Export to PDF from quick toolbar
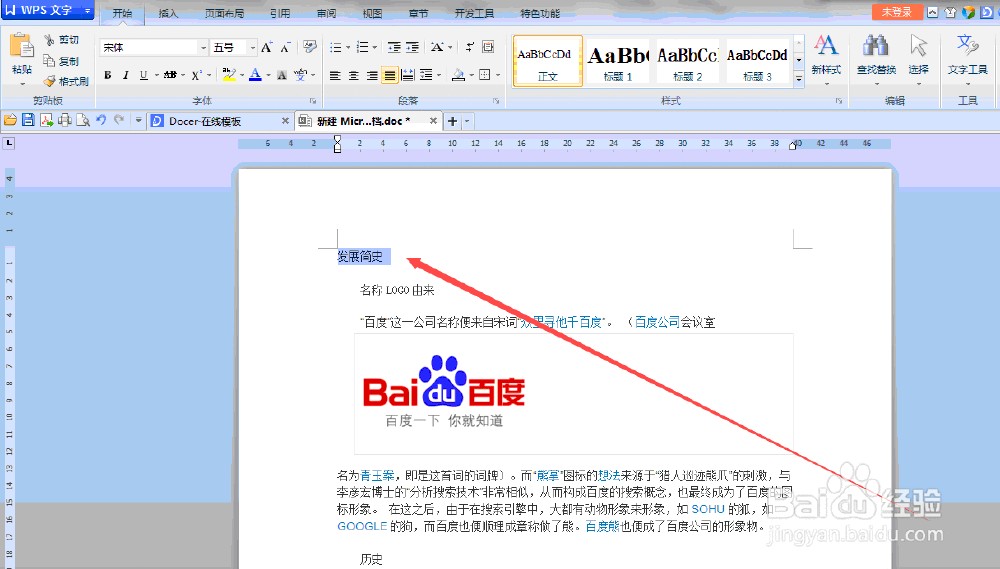This screenshot has height=569, width=1000. click(x=47, y=120)
